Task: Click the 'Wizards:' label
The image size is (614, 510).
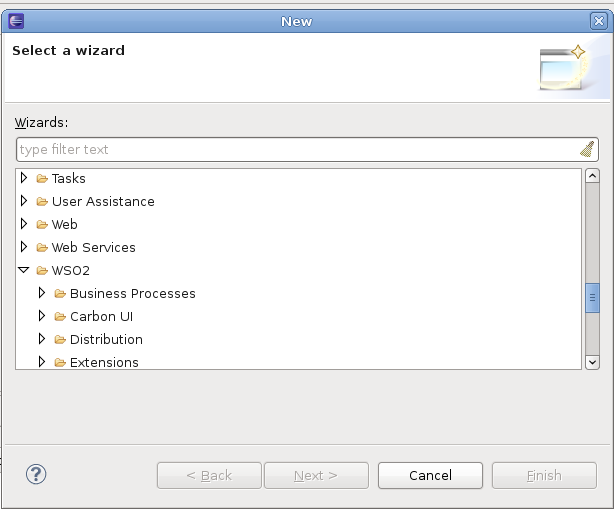Action: point(42,123)
